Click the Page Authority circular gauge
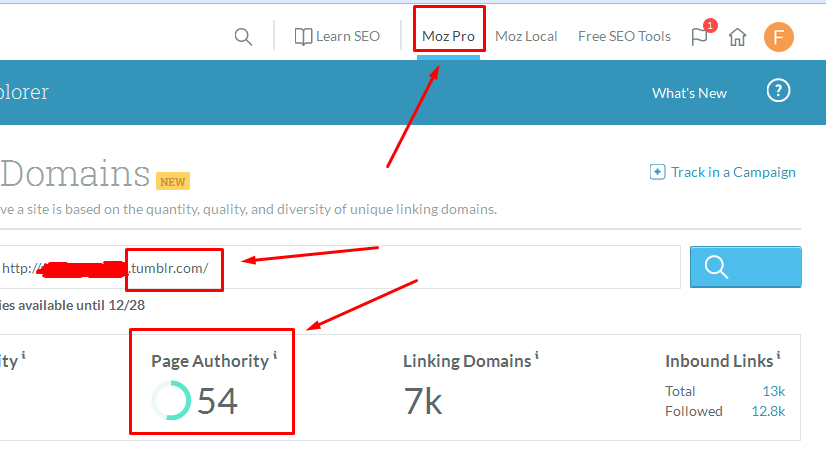This screenshot has height=449, width=826. pos(170,401)
